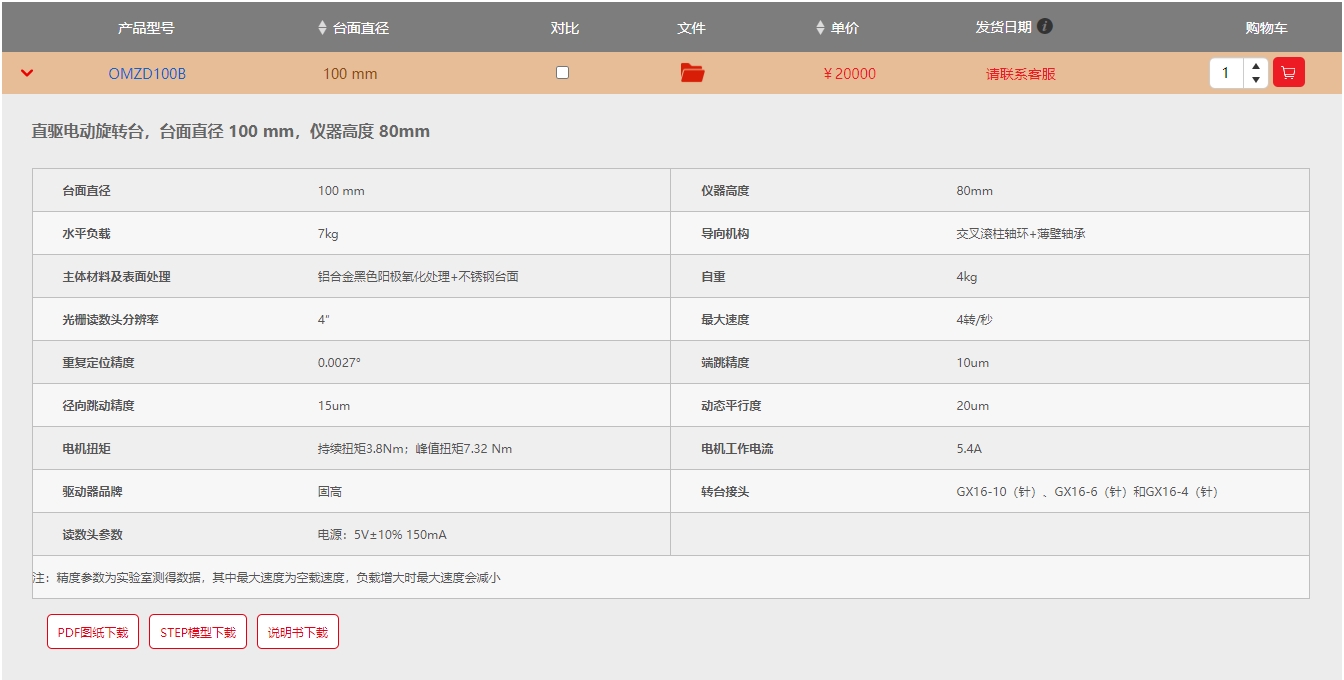Collapse the OMZD100B row details chevron

pyautogui.click(x=27, y=73)
